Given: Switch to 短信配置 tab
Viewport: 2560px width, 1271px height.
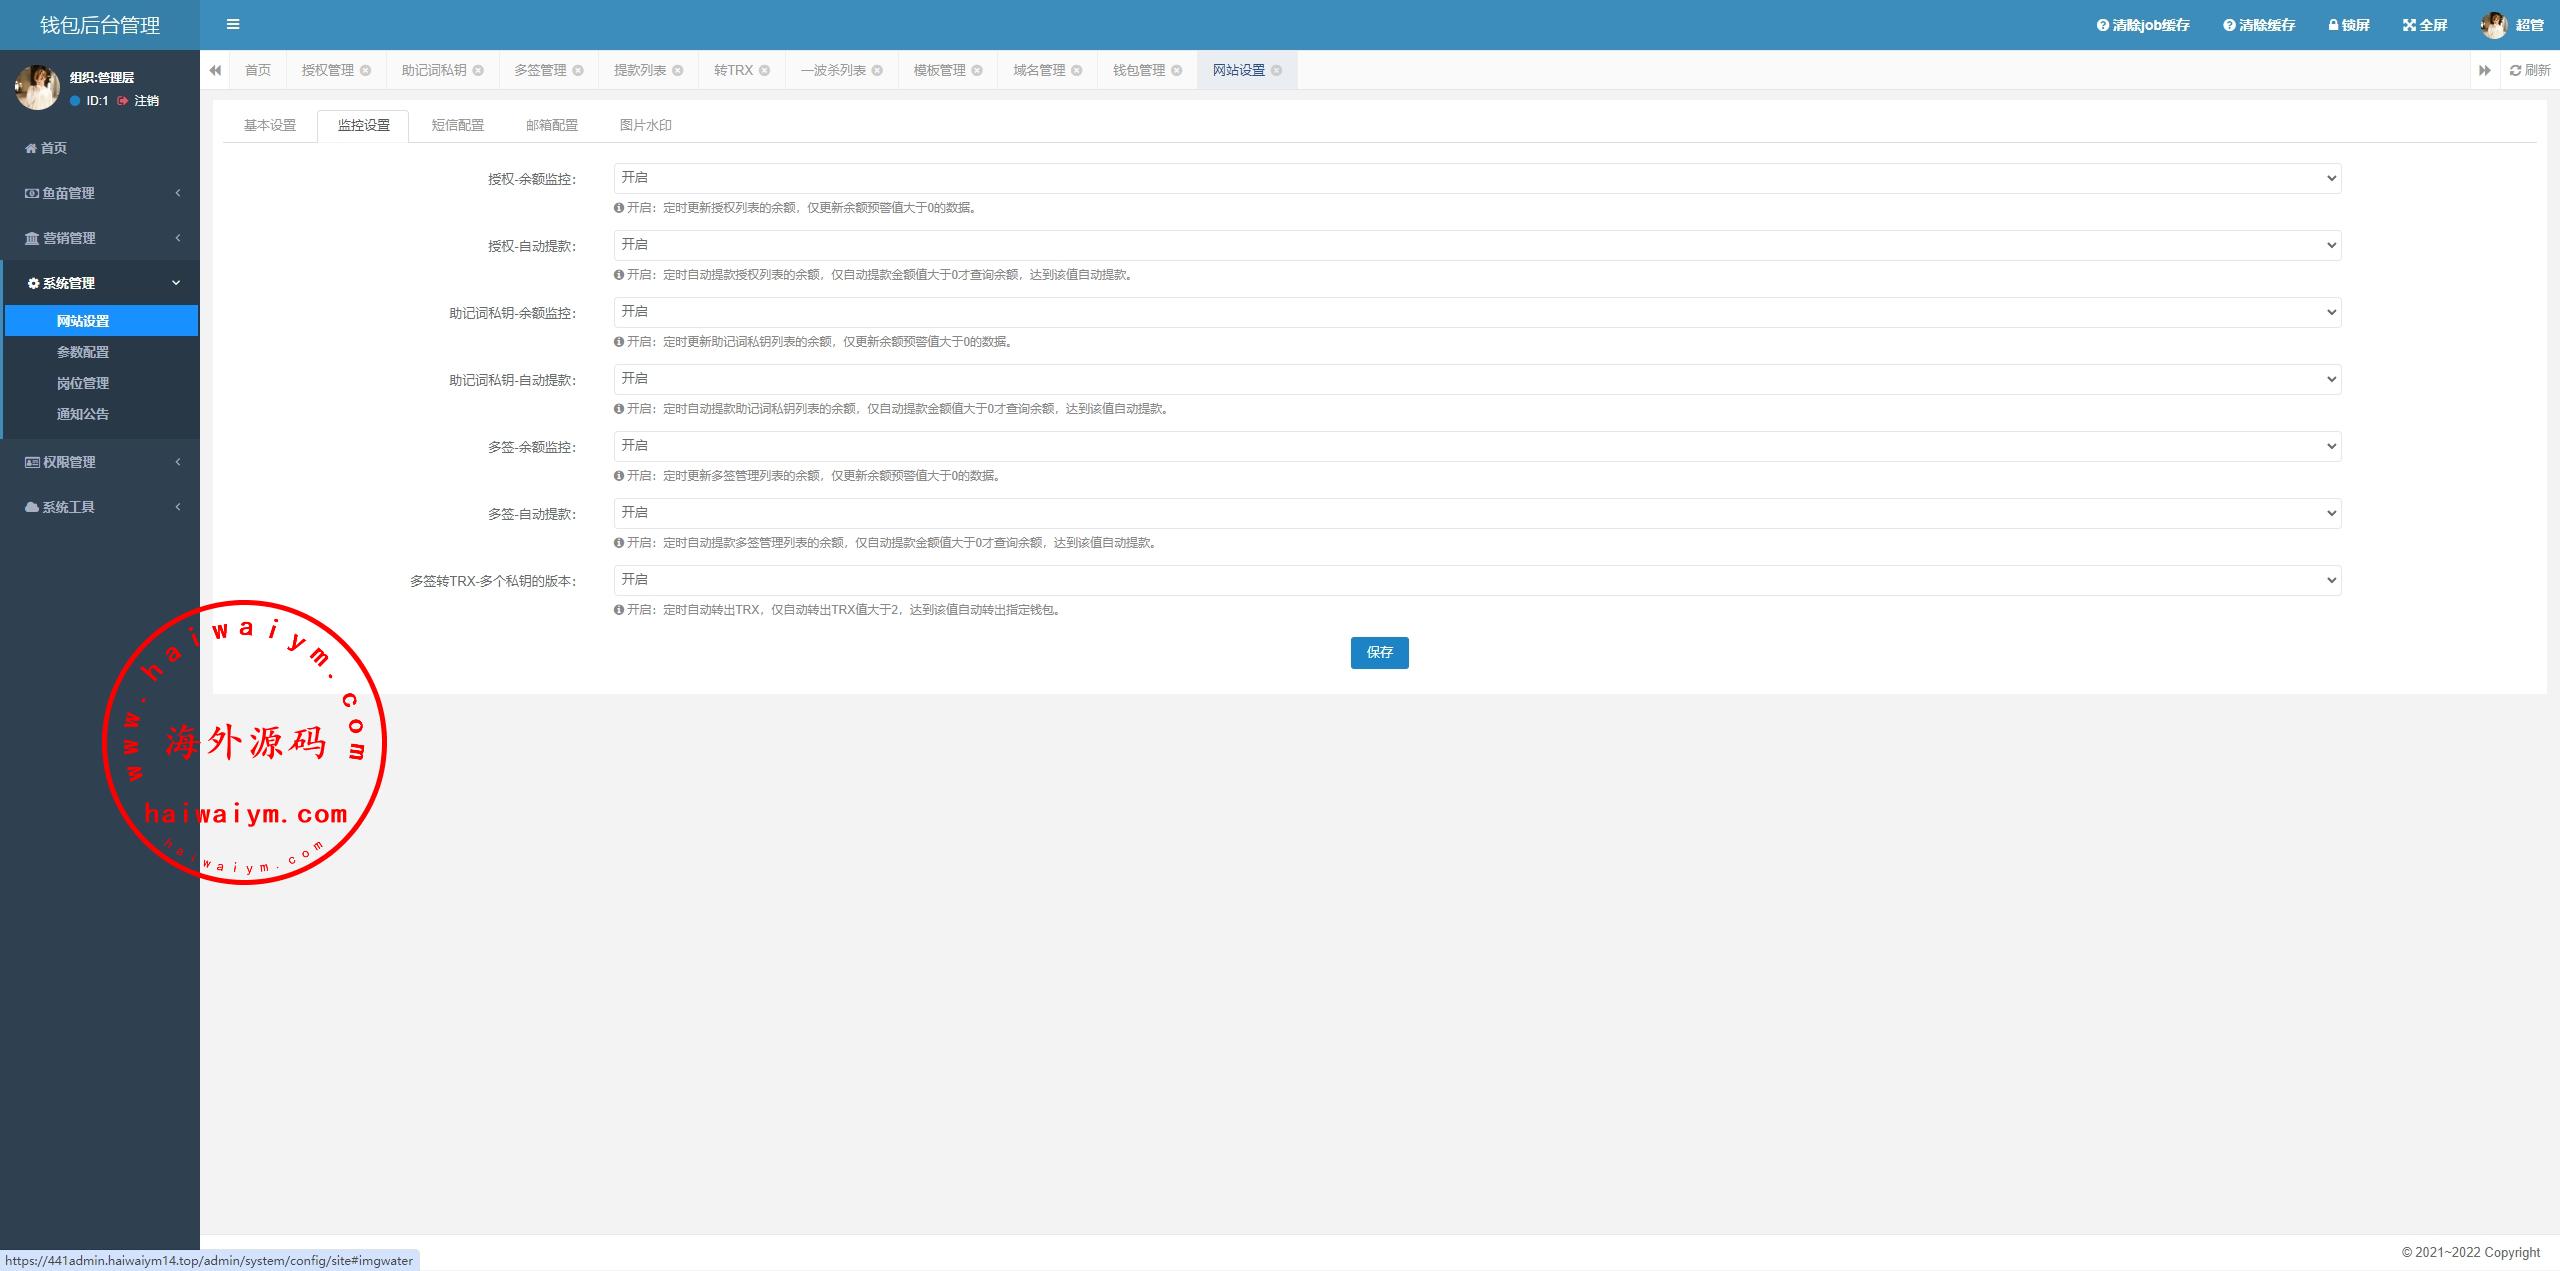Looking at the screenshot, I should (x=457, y=125).
